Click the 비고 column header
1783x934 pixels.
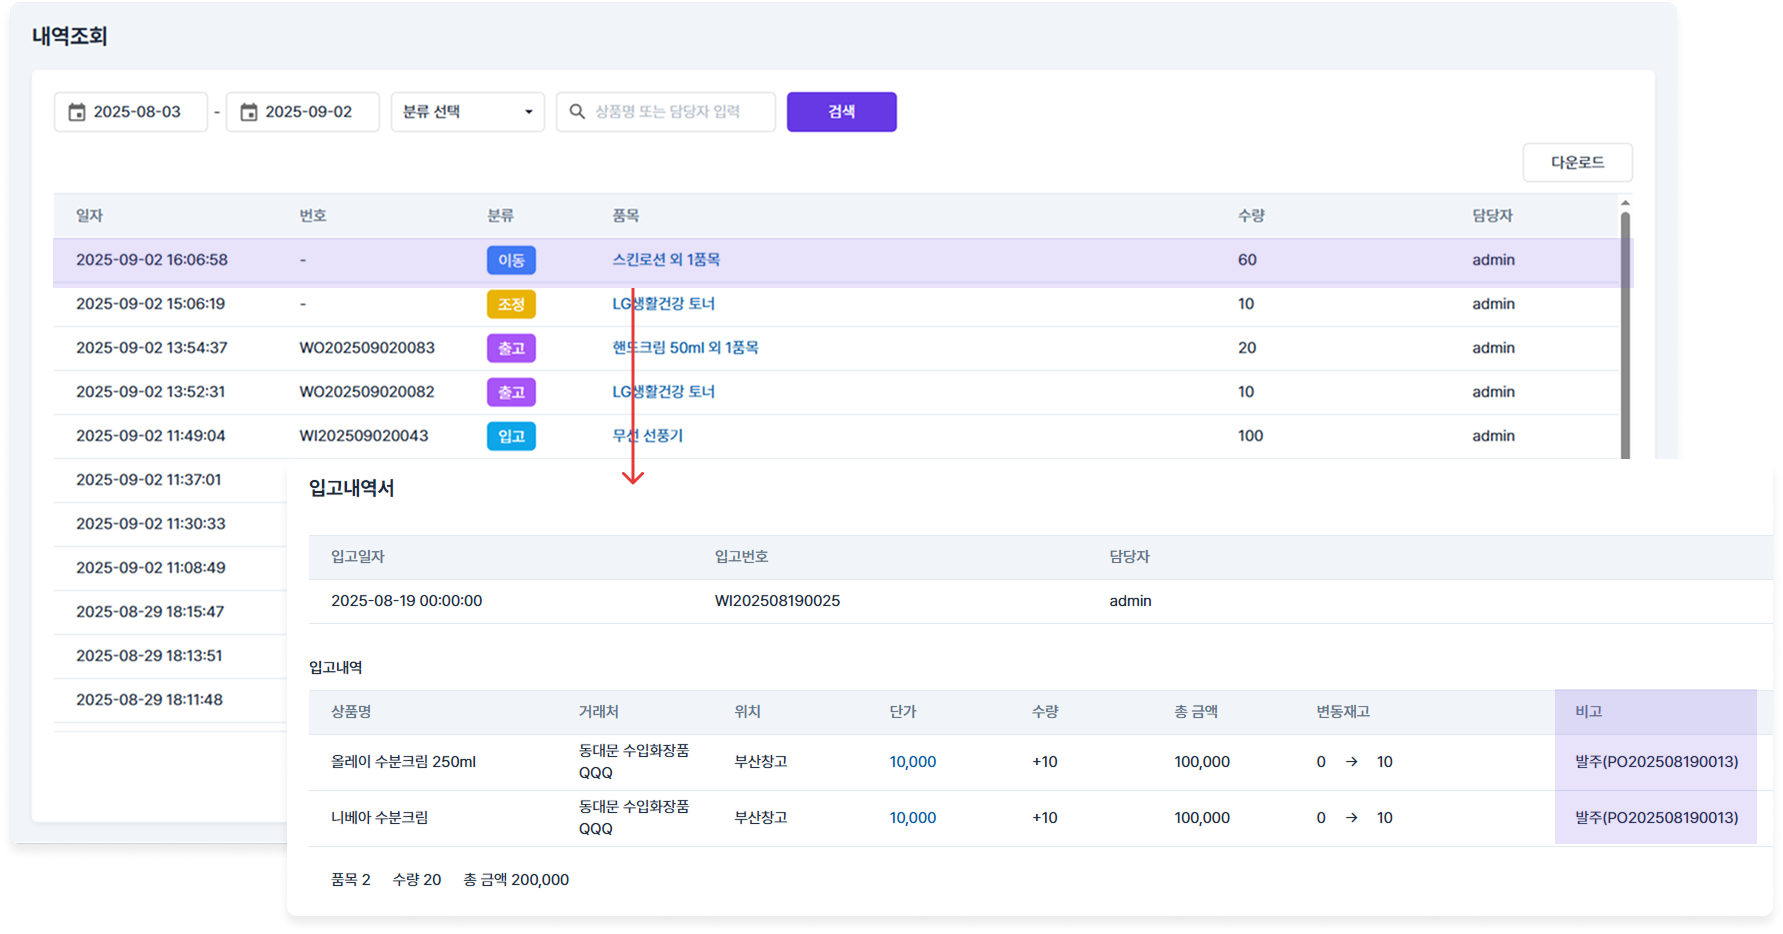1588,712
